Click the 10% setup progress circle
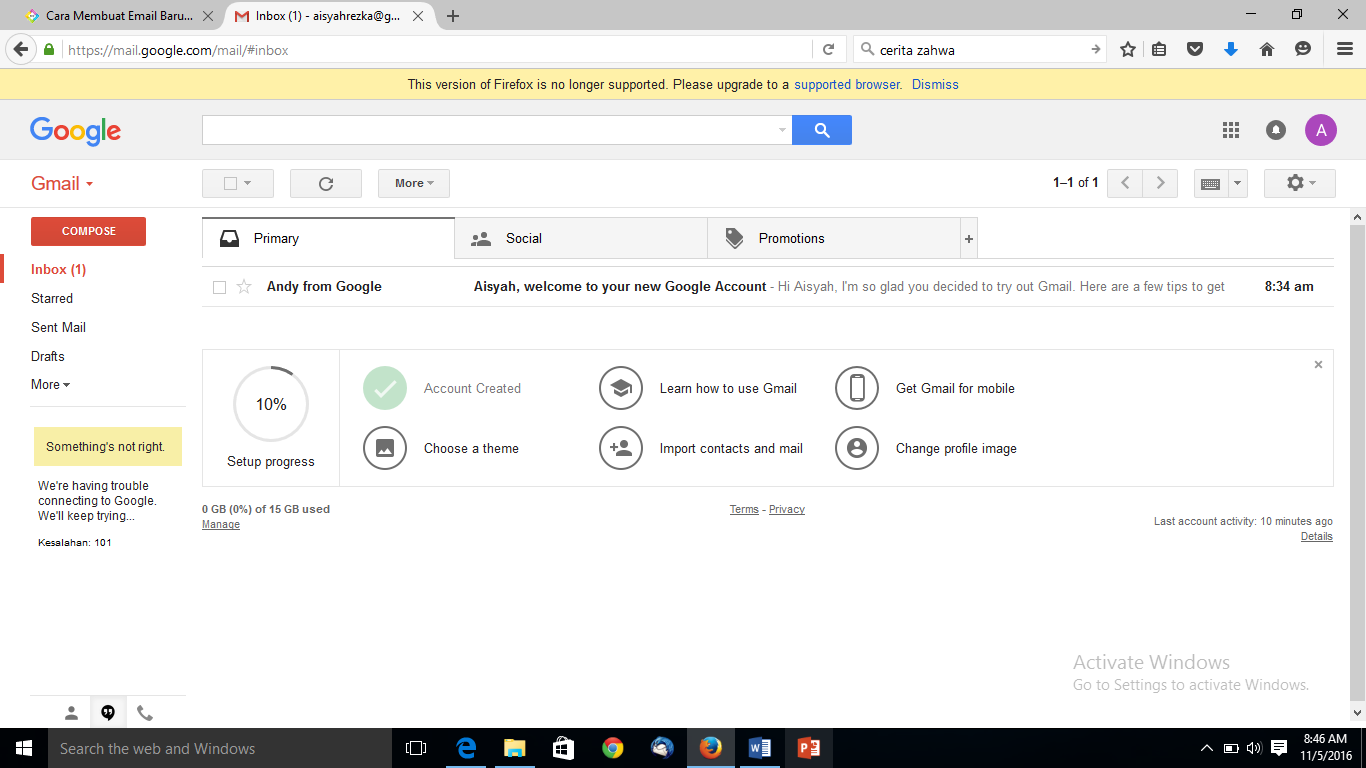 tap(271, 404)
